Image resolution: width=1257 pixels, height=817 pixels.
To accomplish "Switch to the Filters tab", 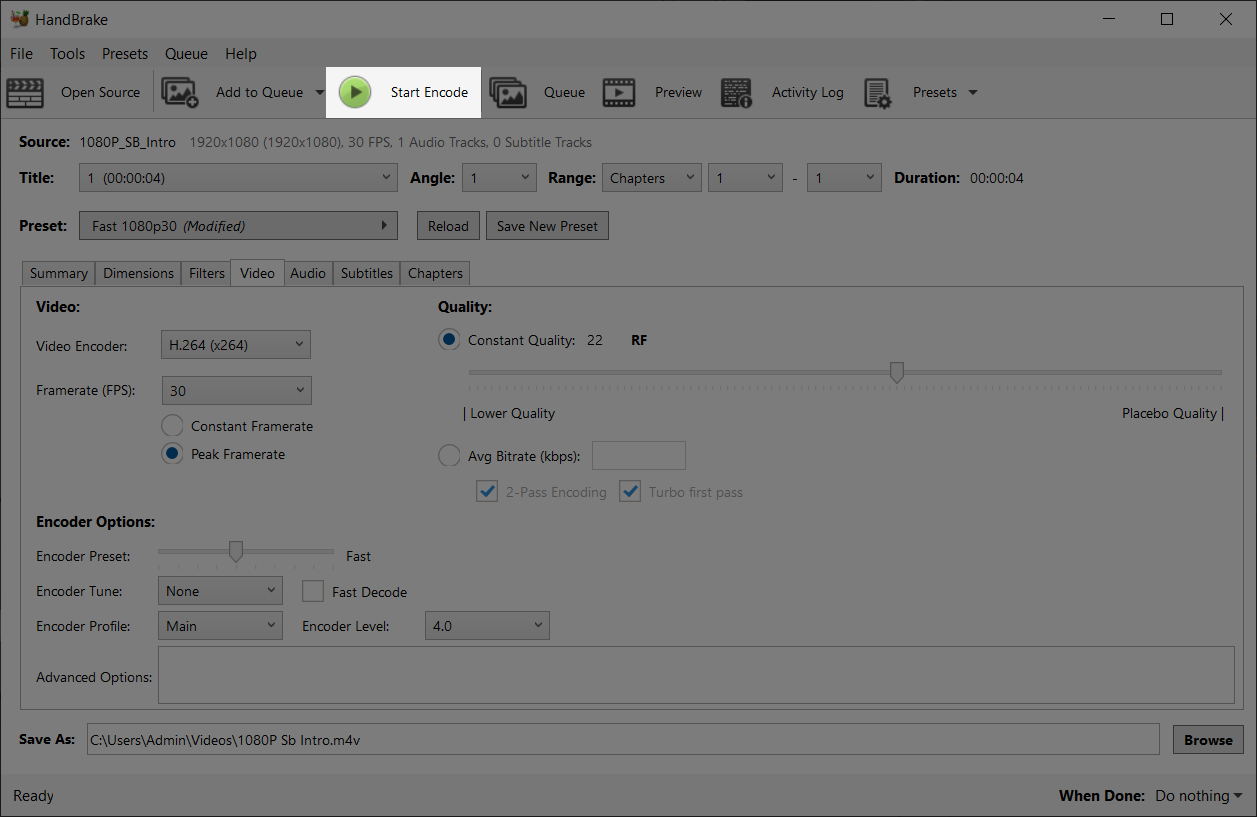I will (207, 273).
